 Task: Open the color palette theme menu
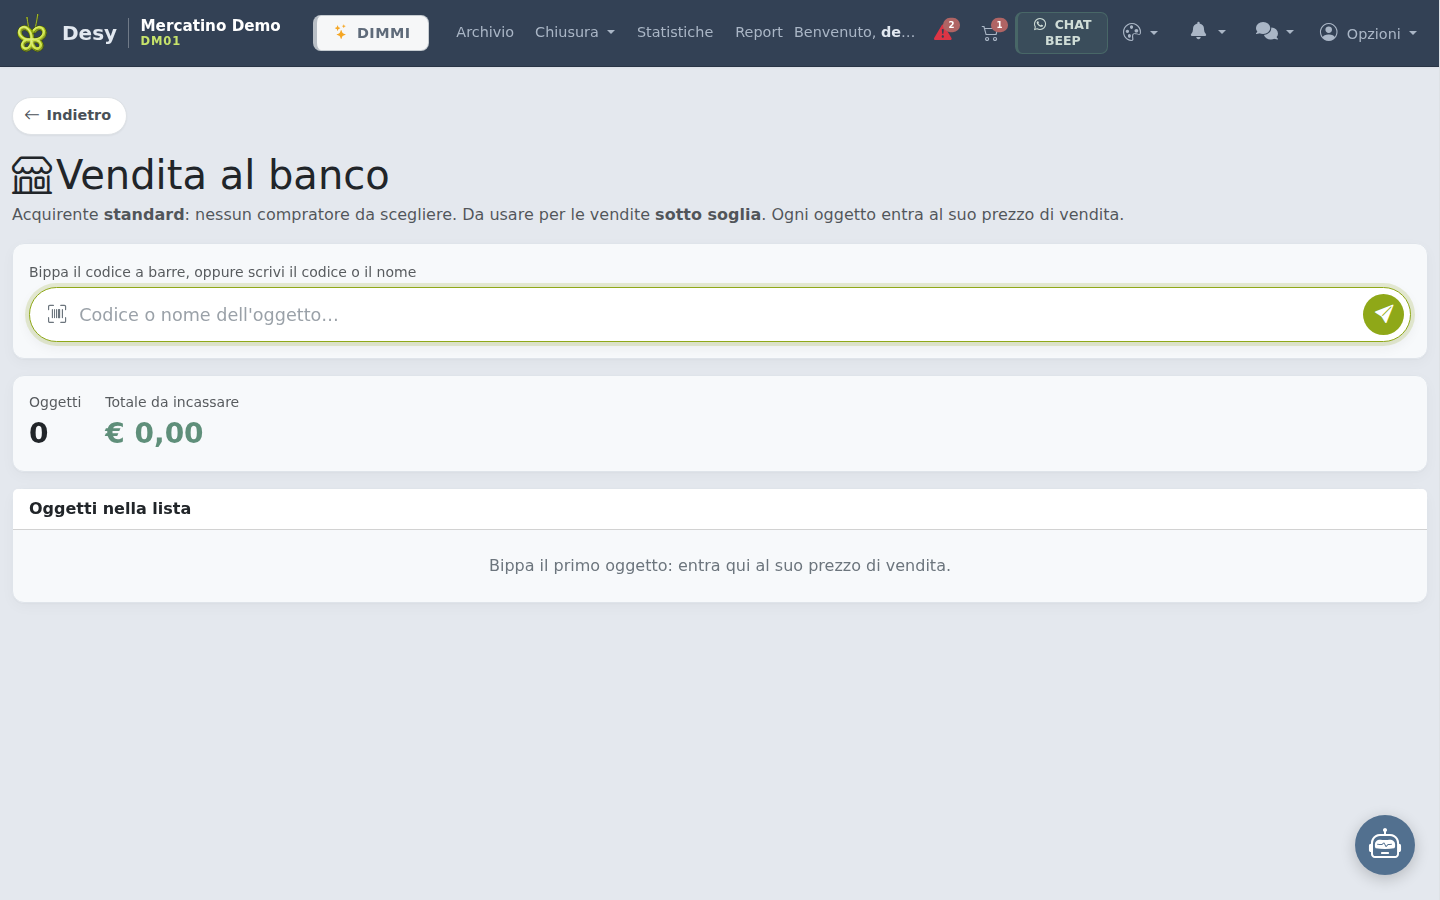tap(1140, 33)
